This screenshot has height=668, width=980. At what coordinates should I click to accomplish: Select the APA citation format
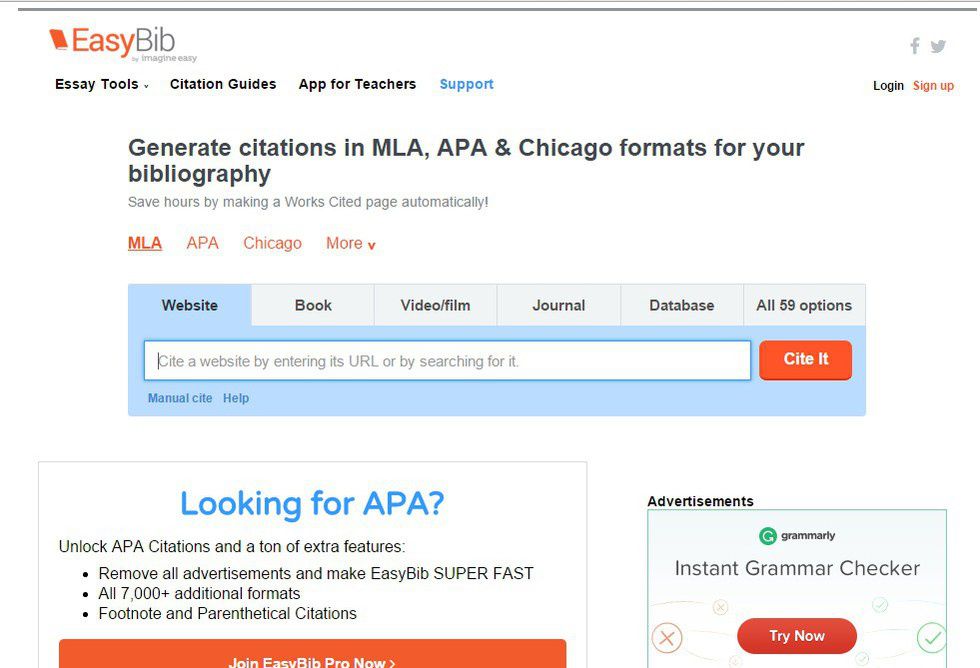pyautogui.click(x=202, y=244)
